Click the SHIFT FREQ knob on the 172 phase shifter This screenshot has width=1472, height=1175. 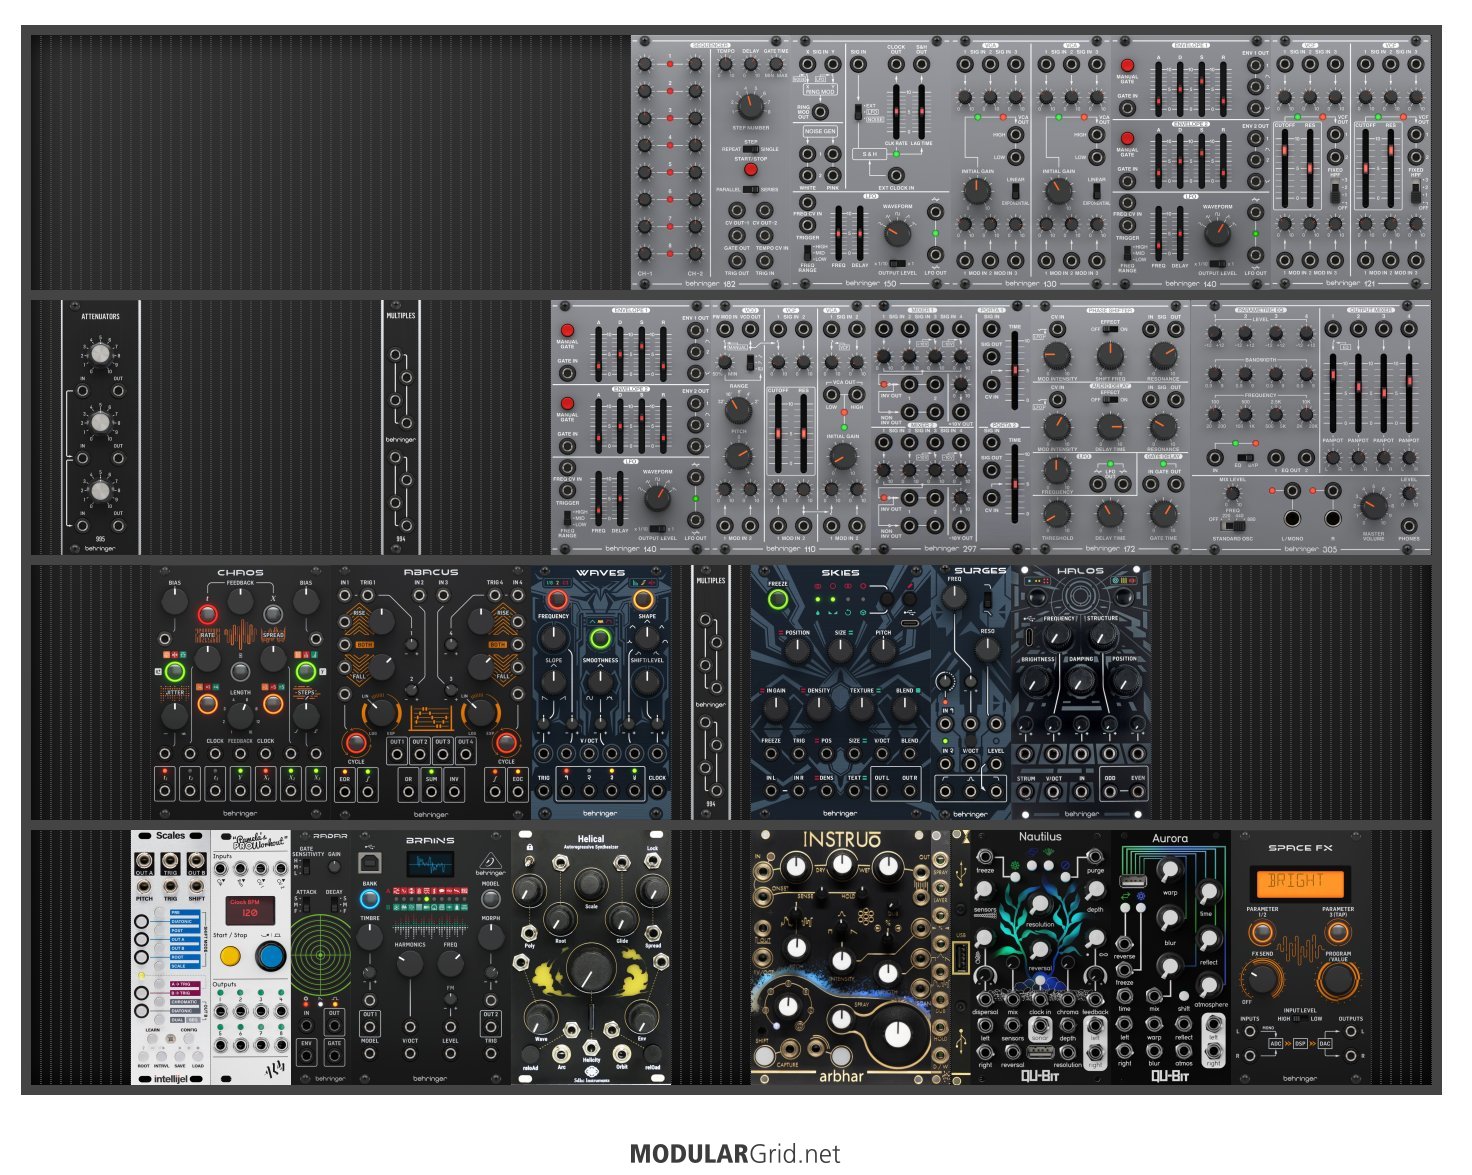1110,355
